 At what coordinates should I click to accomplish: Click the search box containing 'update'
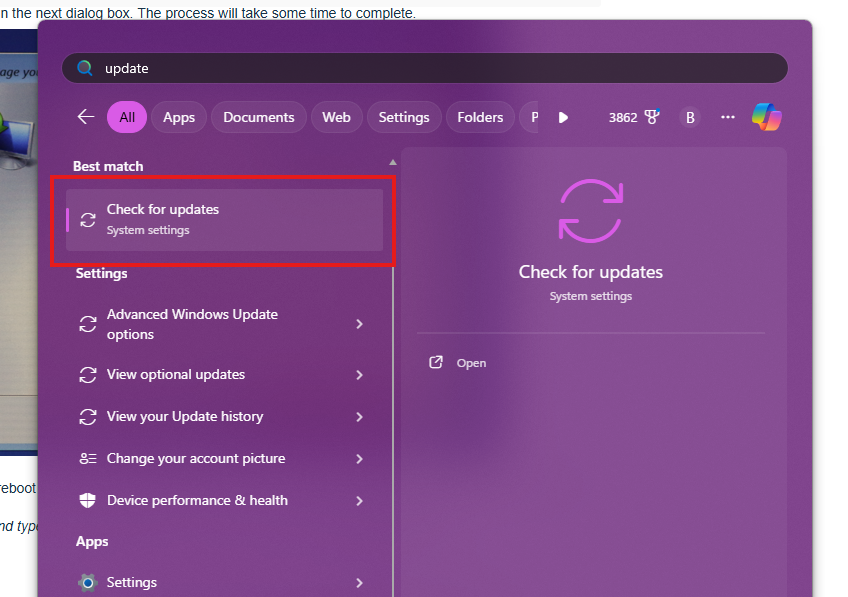click(x=425, y=68)
